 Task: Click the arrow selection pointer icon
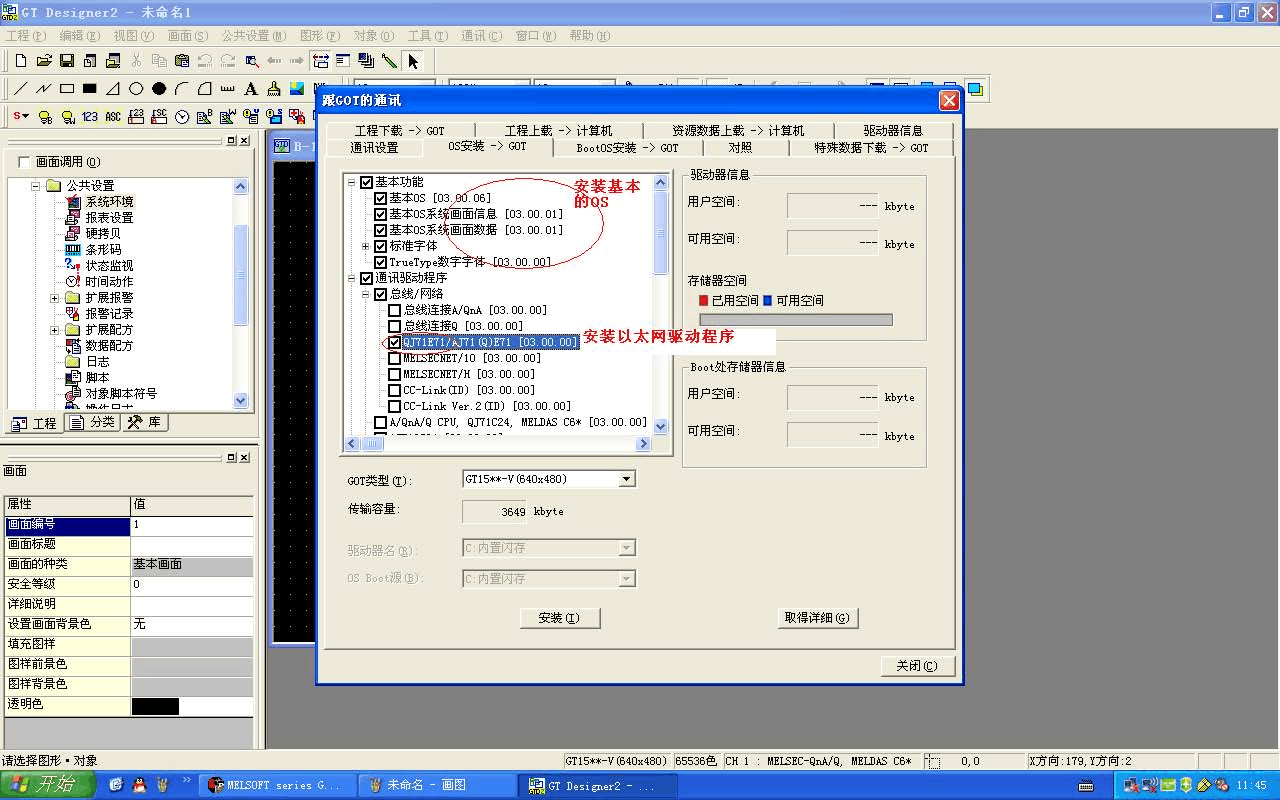coord(413,61)
